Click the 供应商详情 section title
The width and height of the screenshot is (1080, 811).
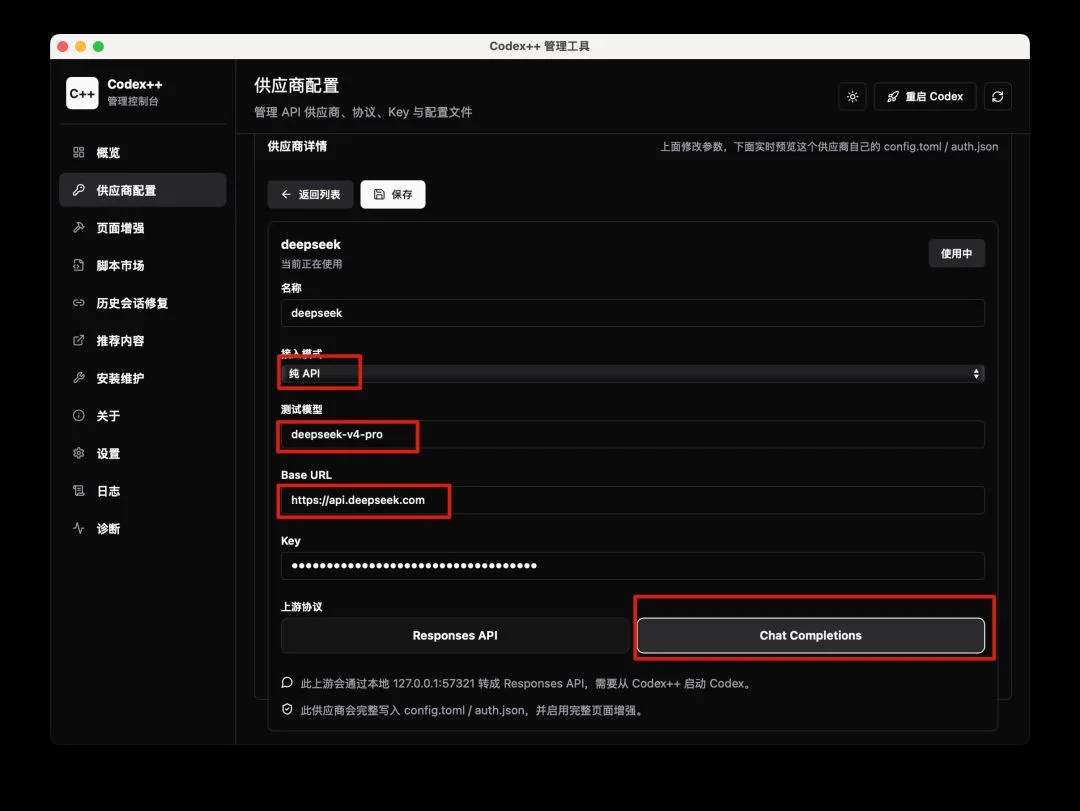pos(297,146)
